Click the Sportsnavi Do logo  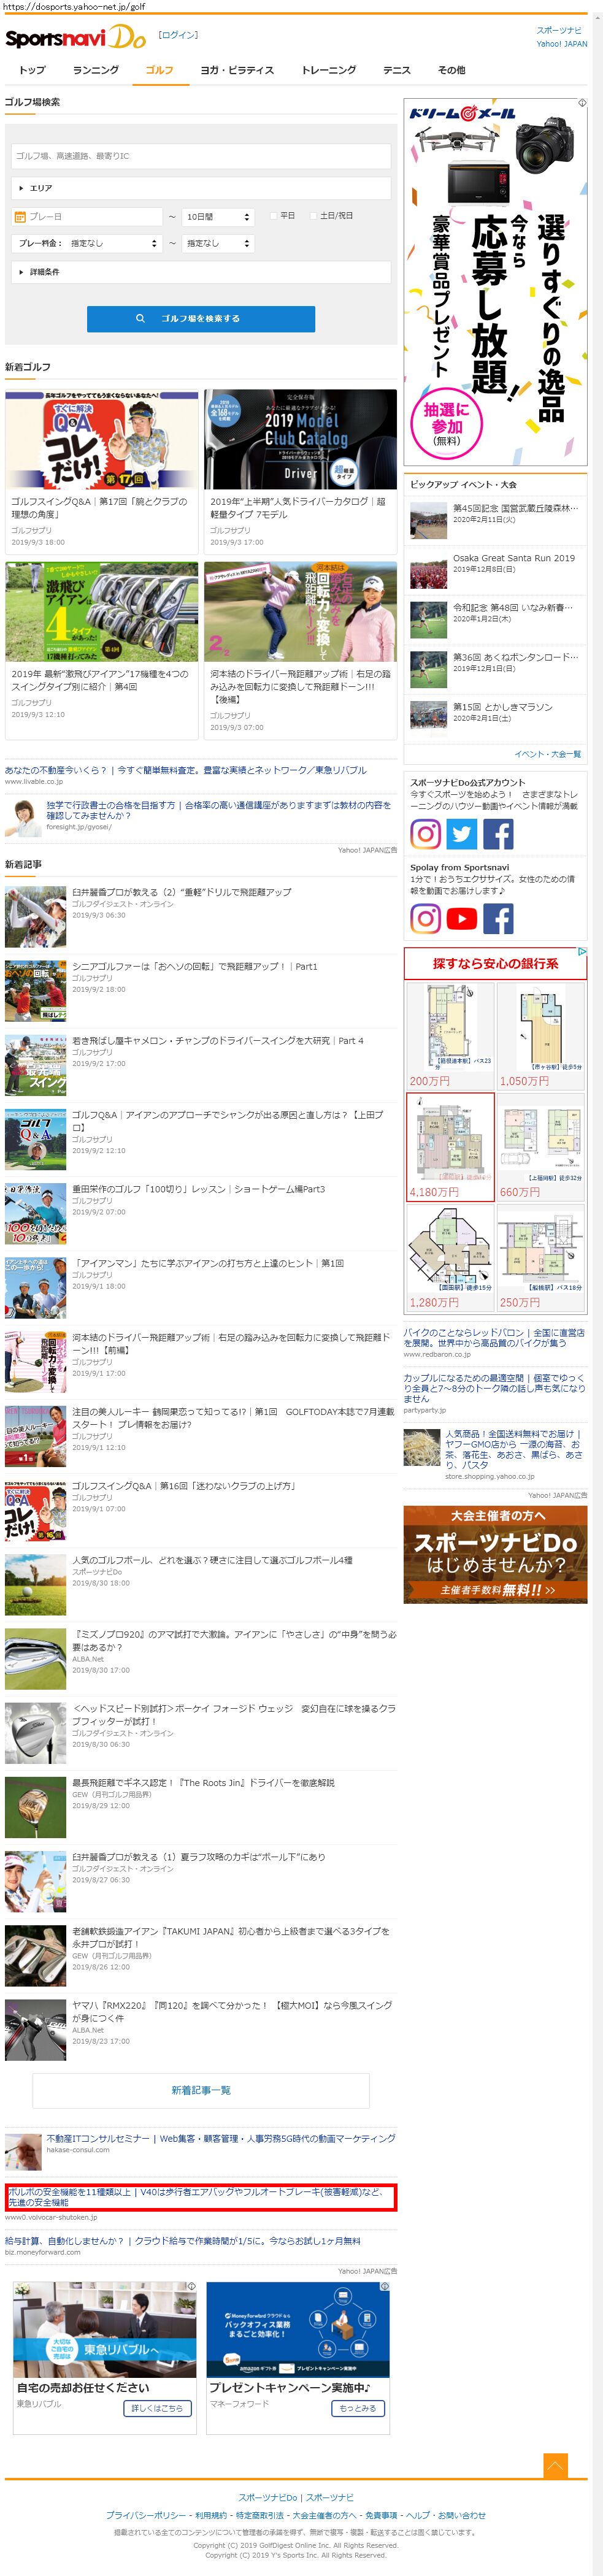pos(76,38)
